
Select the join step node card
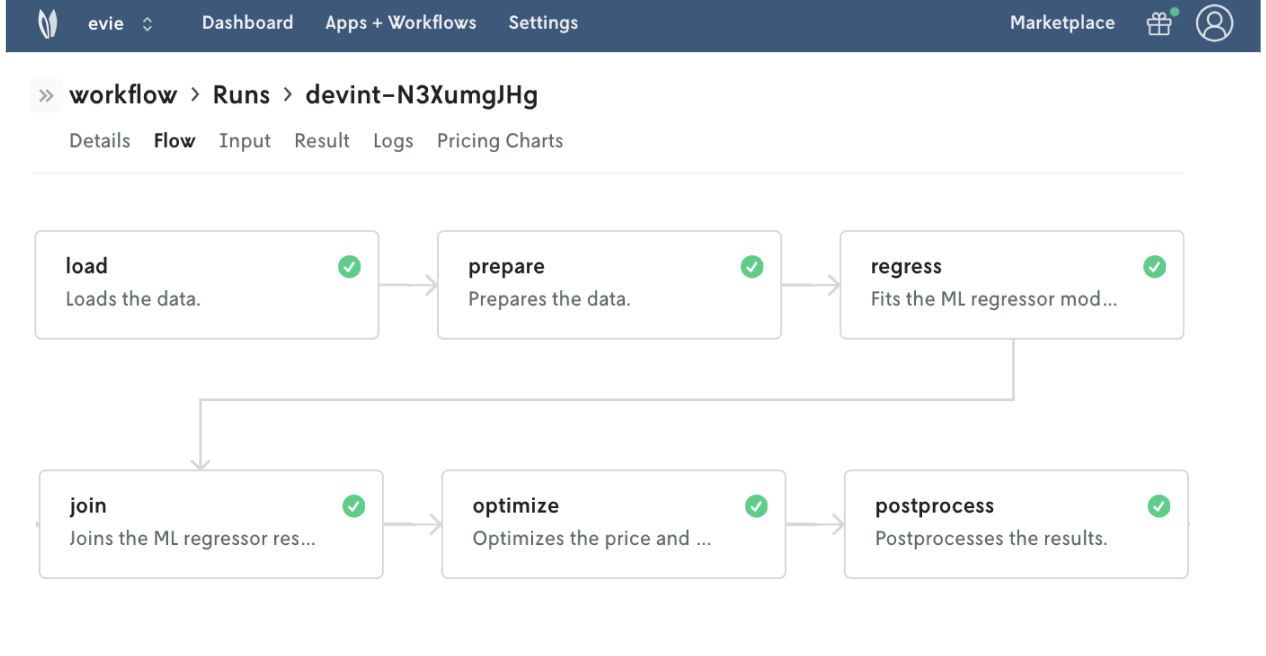click(x=211, y=524)
